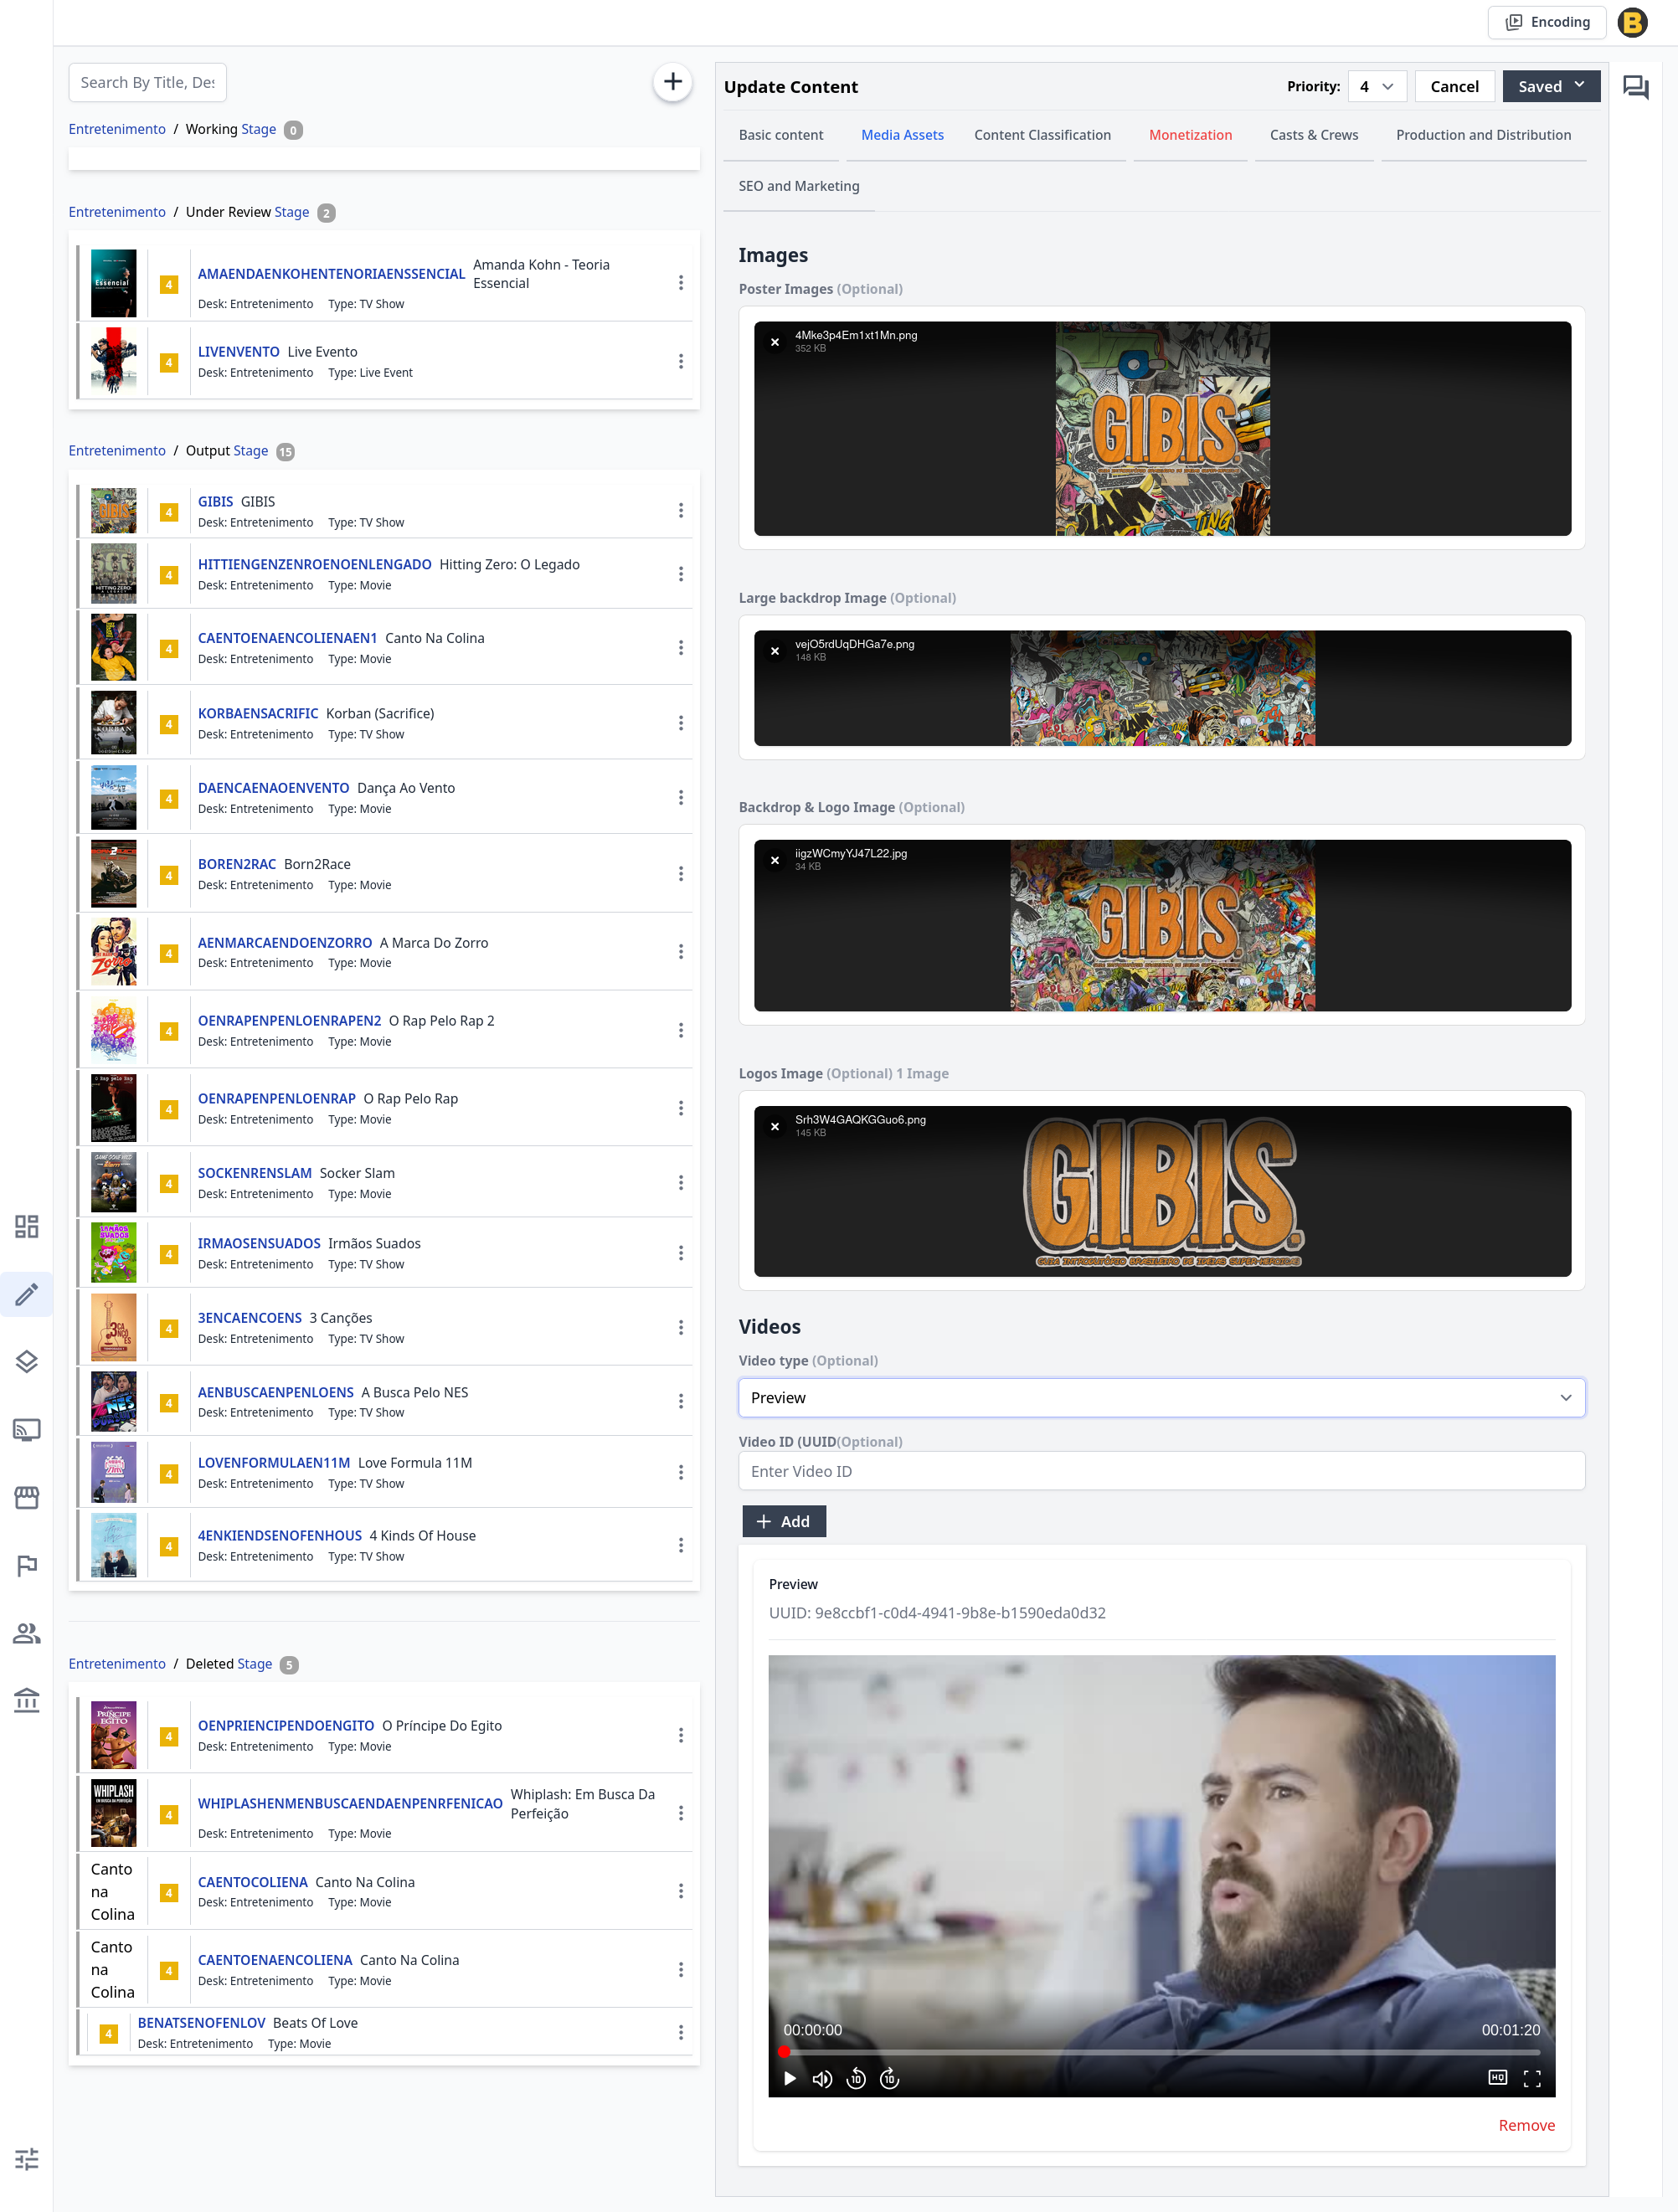Toggle HD quality on video player
Screen dimensions: 1678x2212
click(x=1497, y=2078)
